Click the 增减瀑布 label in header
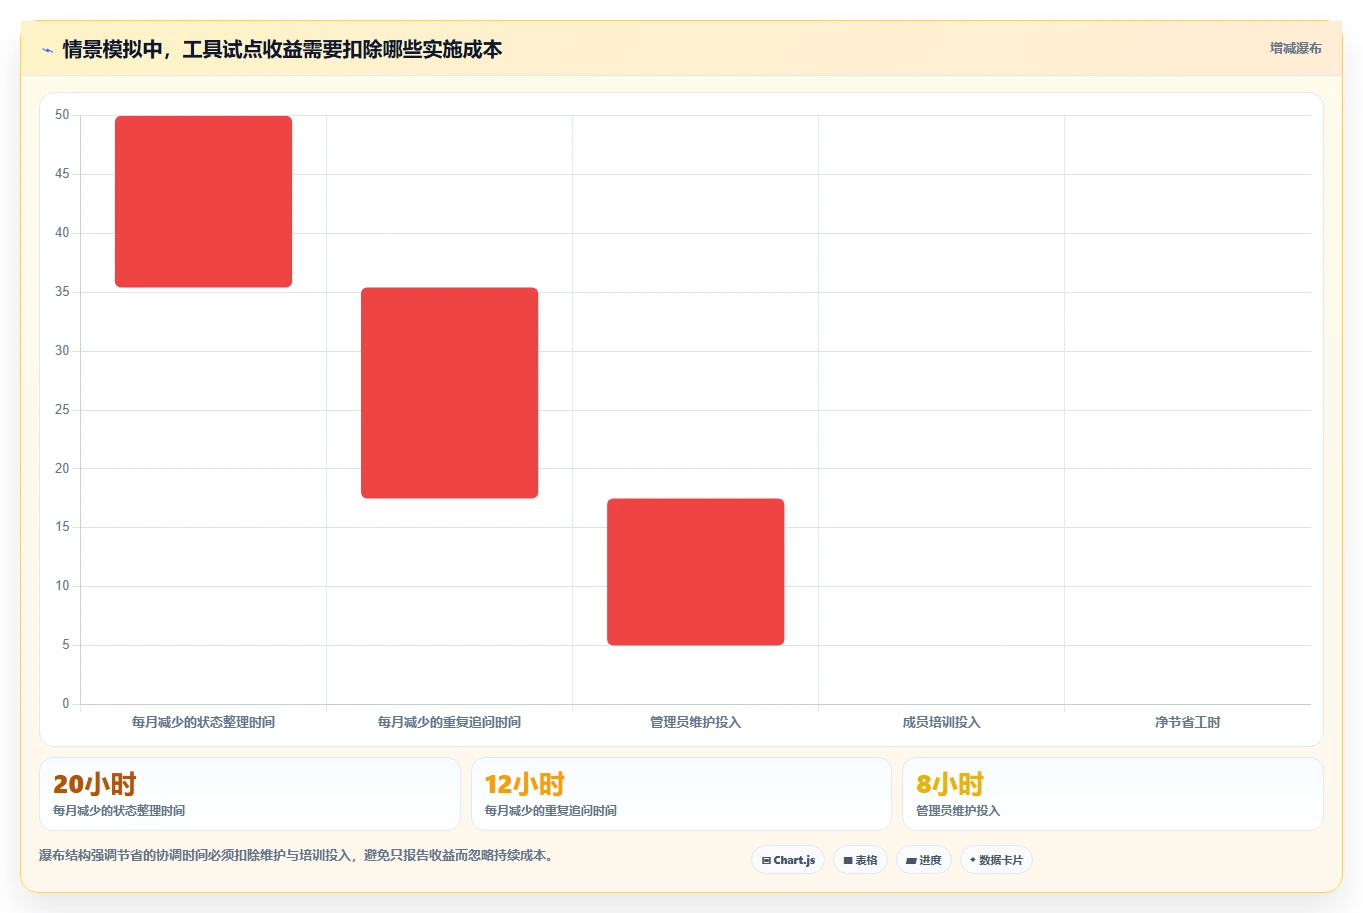This screenshot has width=1363, height=913. coord(1295,48)
